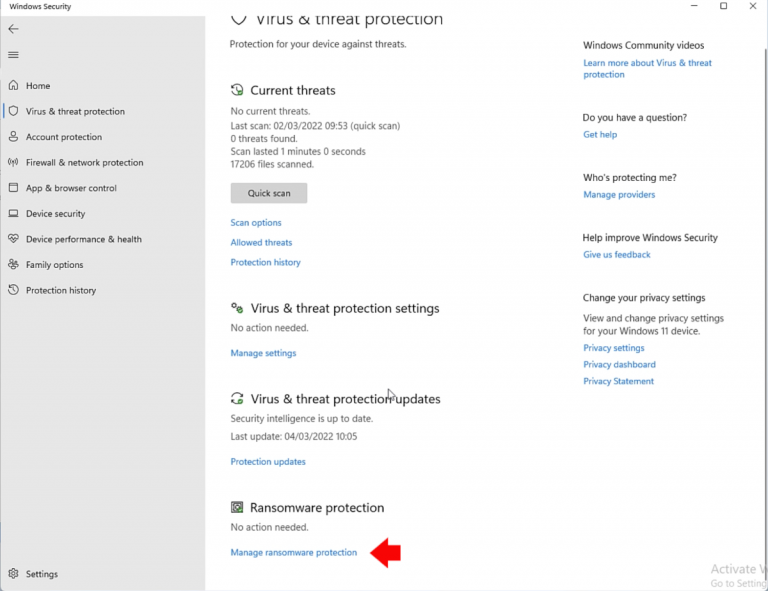Check Protection updates link
This screenshot has height=591, width=768.
[x=268, y=462]
